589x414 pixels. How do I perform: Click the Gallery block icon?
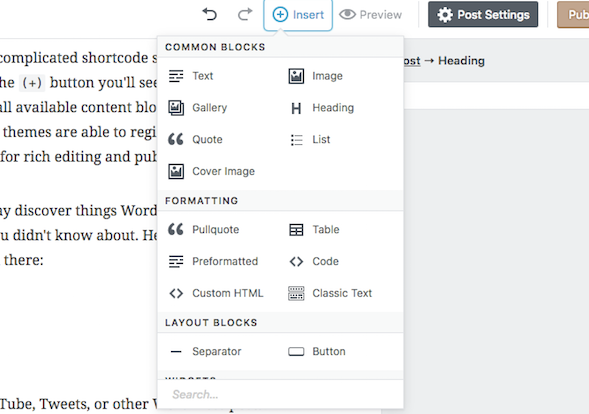coord(176,108)
